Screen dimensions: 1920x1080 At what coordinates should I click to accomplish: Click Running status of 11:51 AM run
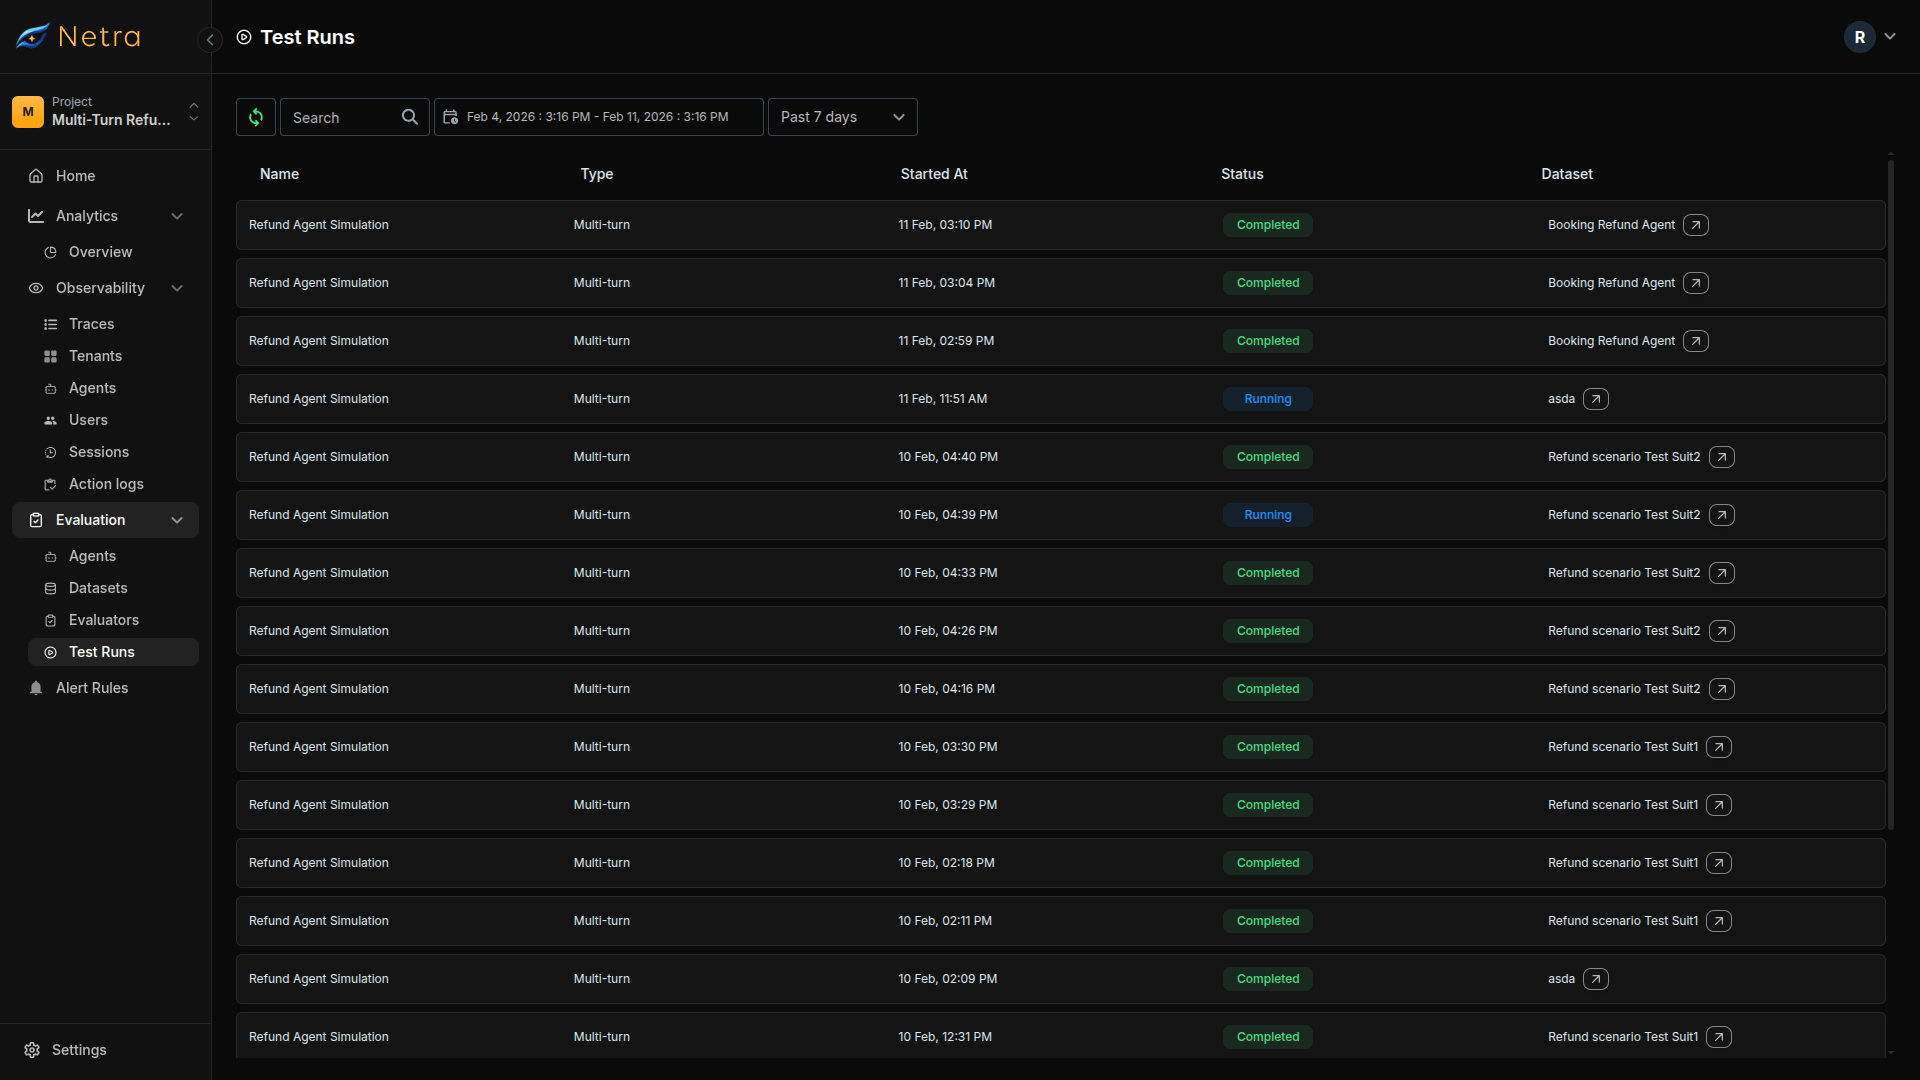(1268, 399)
